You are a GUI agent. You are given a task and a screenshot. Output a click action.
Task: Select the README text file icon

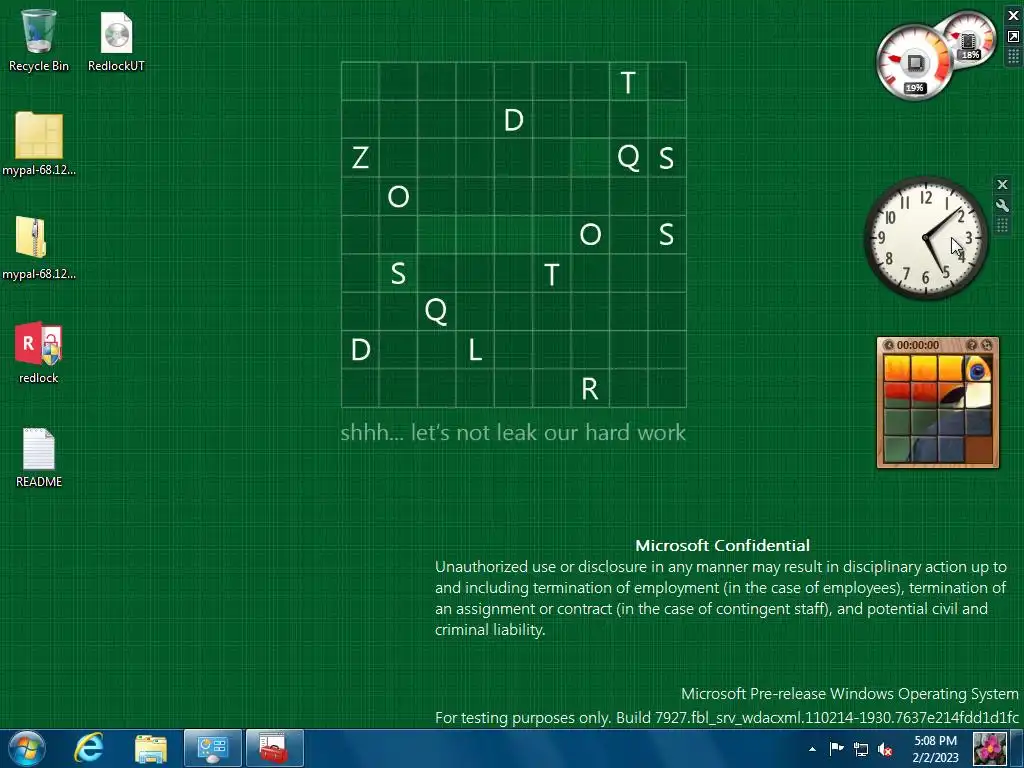(x=39, y=457)
